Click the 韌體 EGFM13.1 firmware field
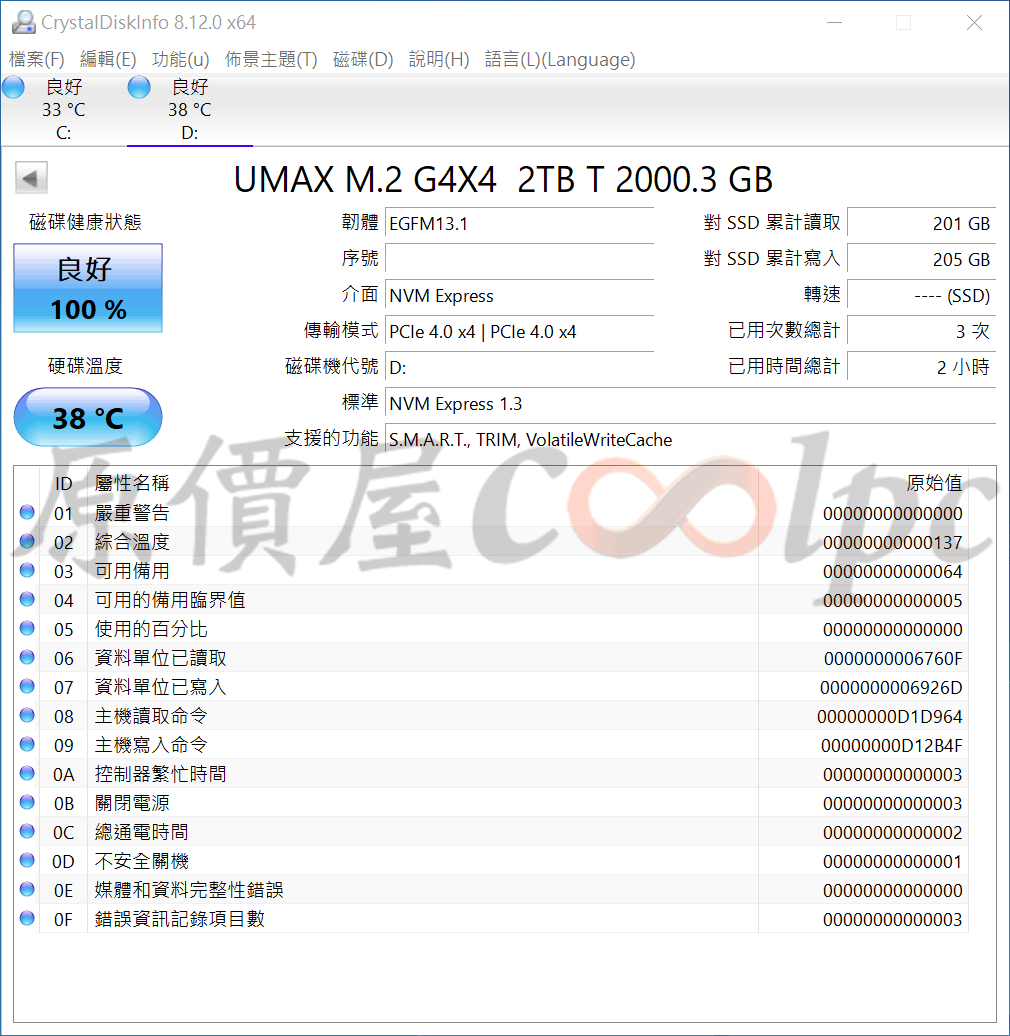1010x1036 pixels. point(519,224)
